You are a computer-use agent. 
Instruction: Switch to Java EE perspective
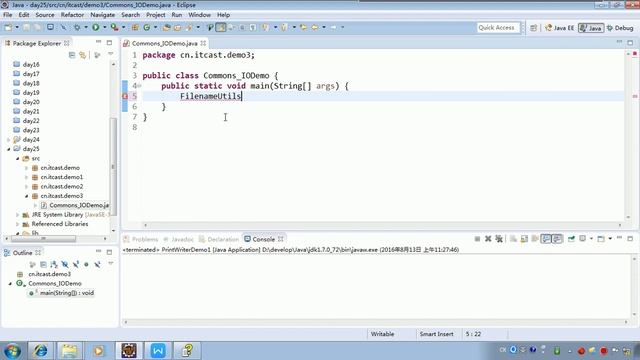point(560,28)
